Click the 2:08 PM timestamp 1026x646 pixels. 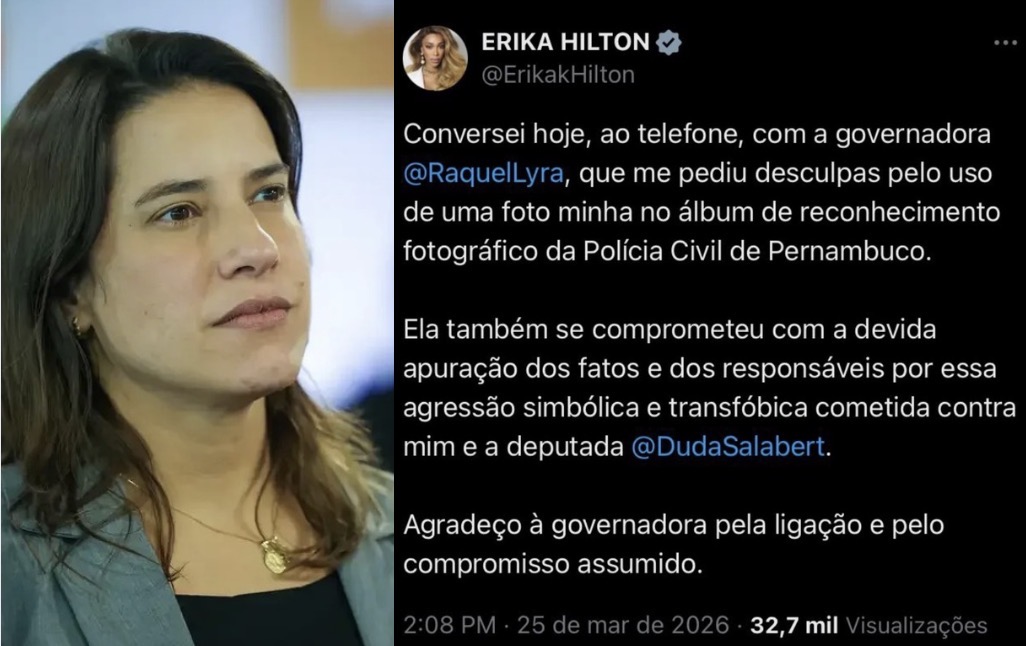click(x=450, y=625)
